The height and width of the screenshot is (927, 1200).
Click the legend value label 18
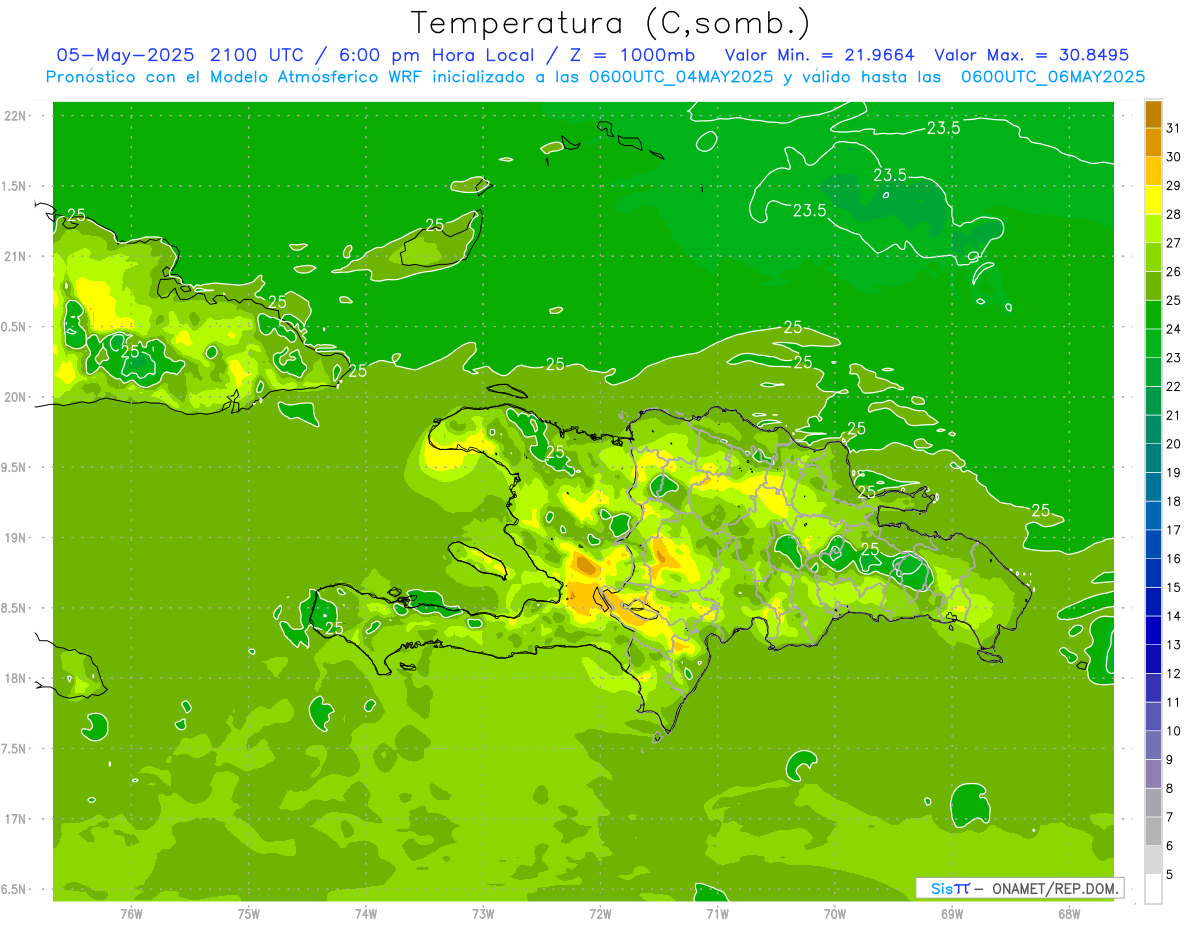coord(1174,501)
